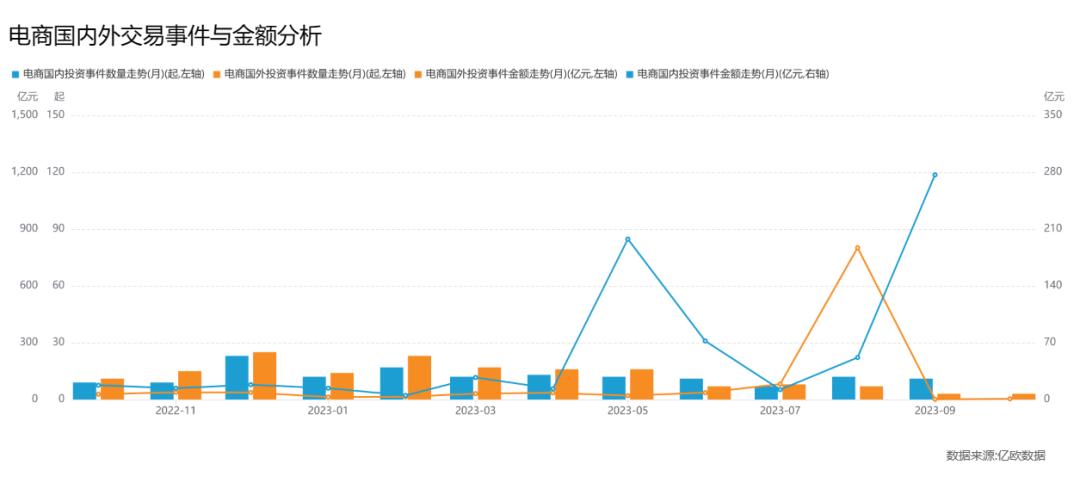Click the left axis value 300
Screen dimensions: 1080x477
[30, 342]
